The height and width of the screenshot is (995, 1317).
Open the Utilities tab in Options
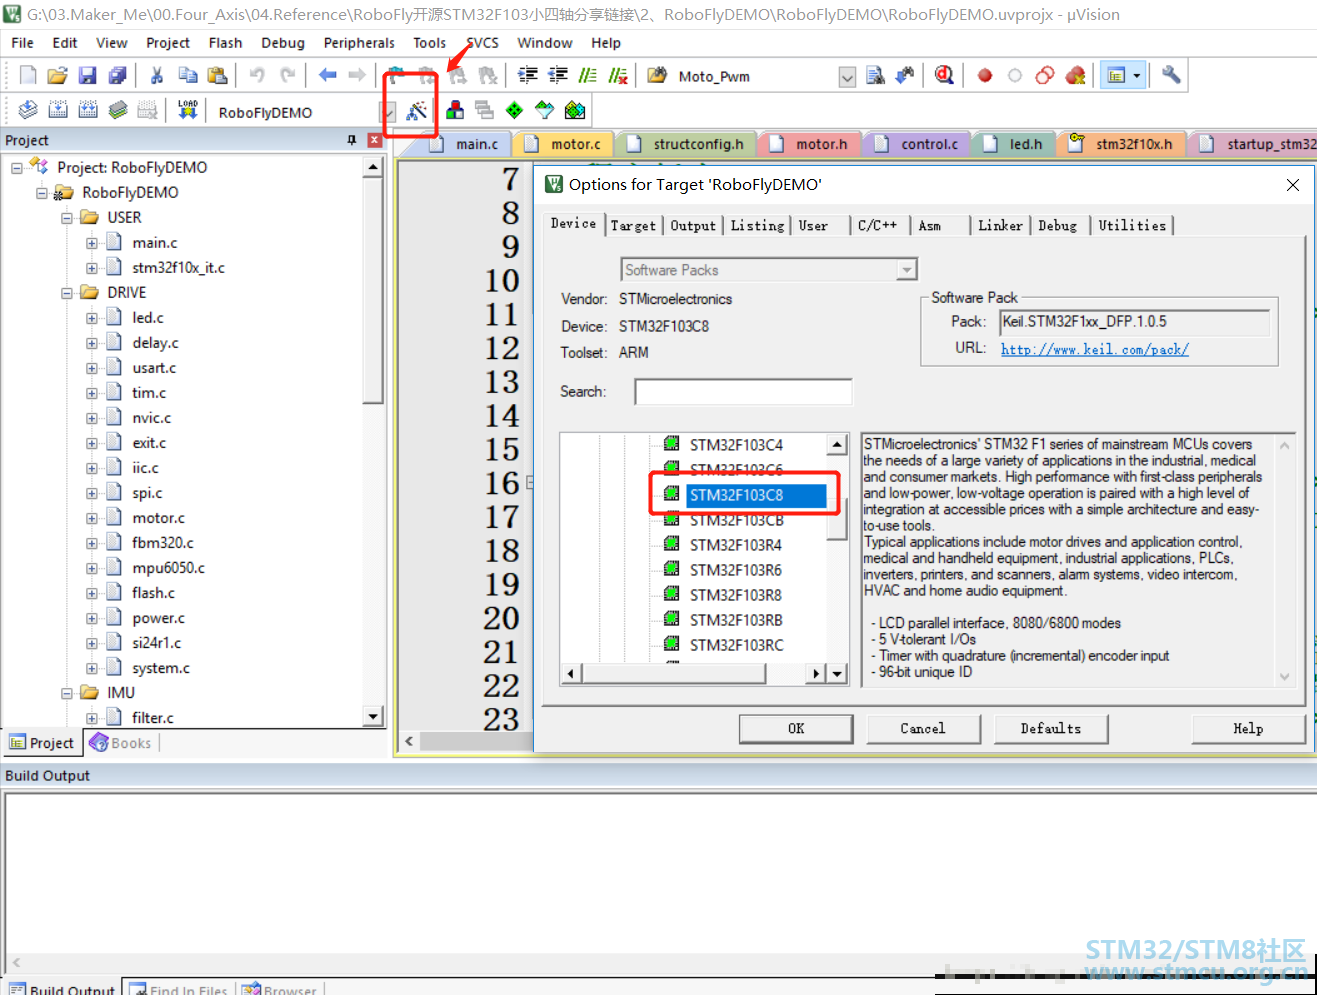pos(1132,226)
